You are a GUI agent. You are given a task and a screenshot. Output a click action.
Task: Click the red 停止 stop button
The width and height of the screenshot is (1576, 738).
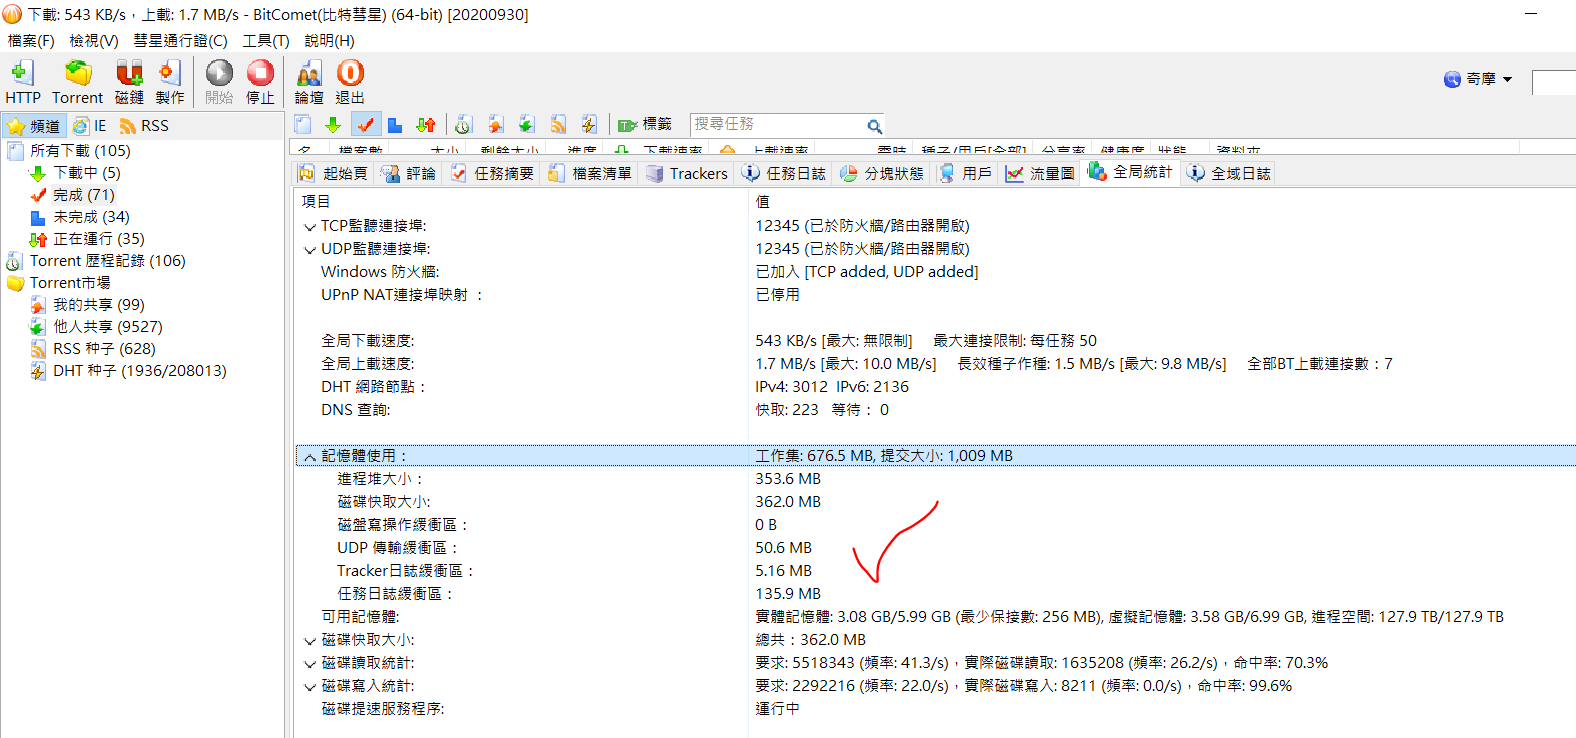click(260, 81)
